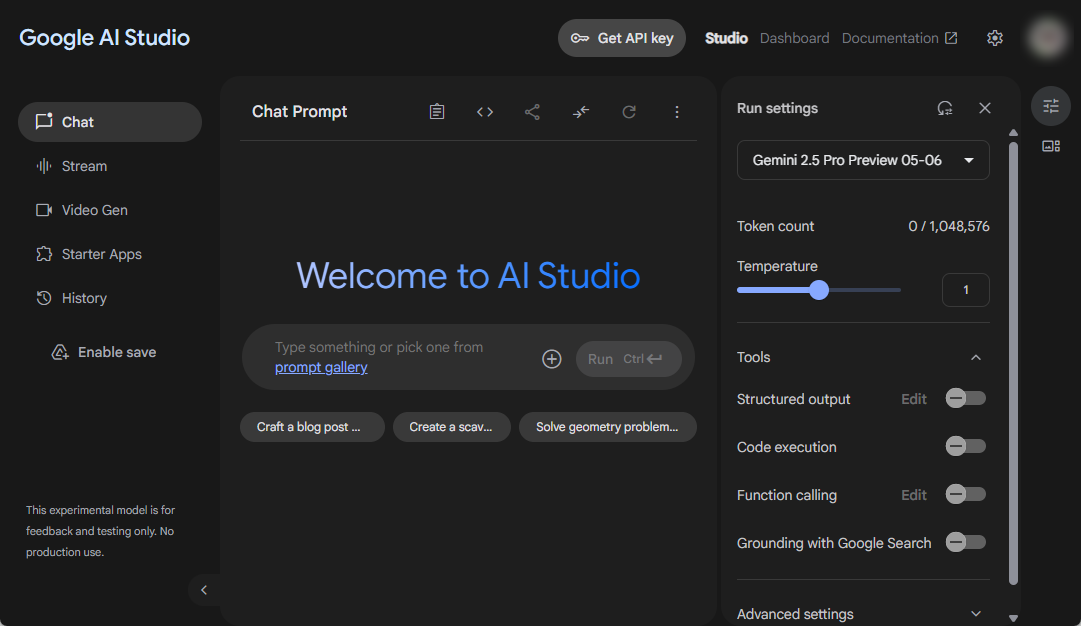Click the Get API key button

622,38
